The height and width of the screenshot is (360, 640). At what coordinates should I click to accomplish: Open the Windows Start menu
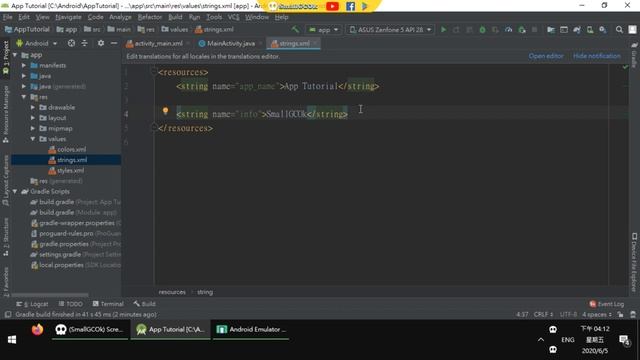[12, 340]
